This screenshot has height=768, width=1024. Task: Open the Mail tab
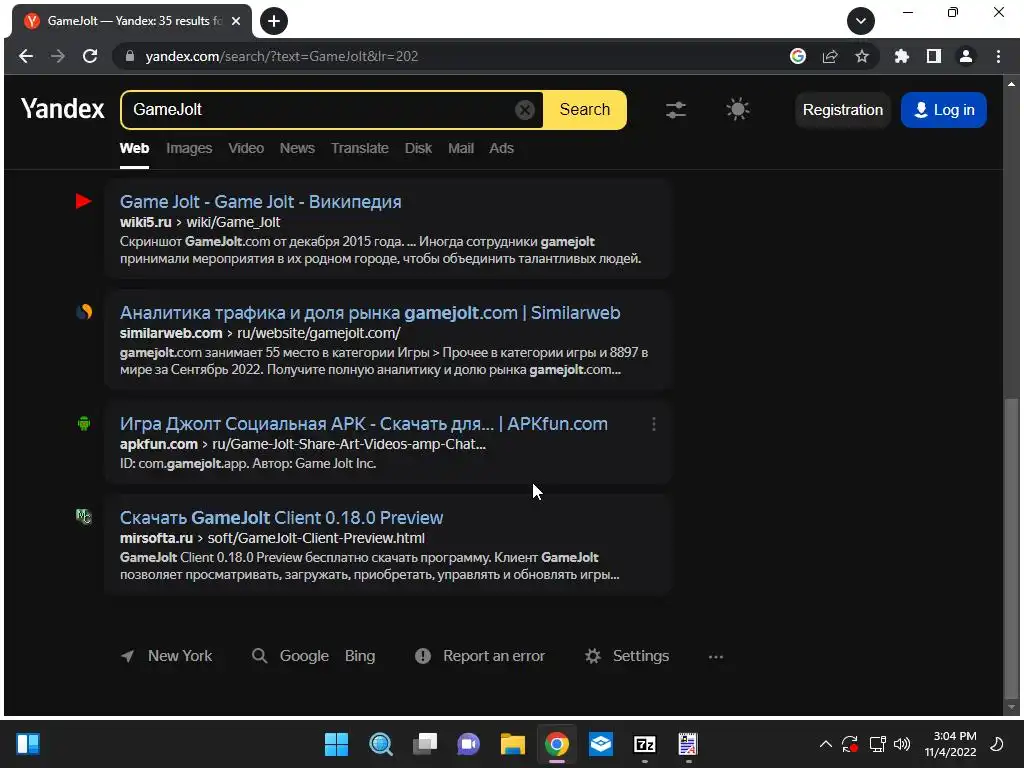(460, 148)
